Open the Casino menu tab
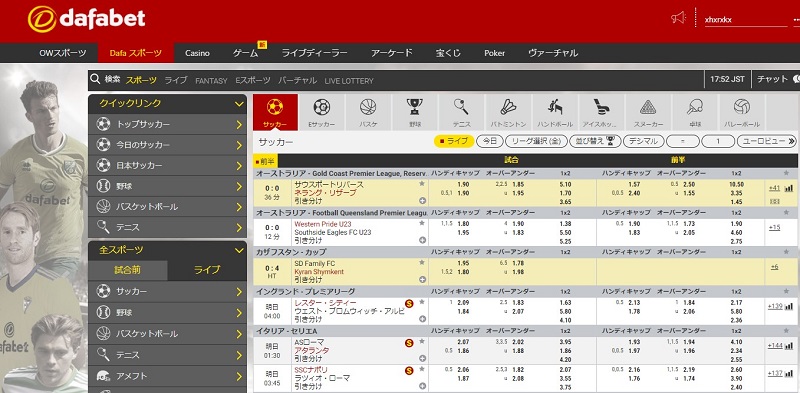The image size is (800, 393). pyautogui.click(x=197, y=53)
